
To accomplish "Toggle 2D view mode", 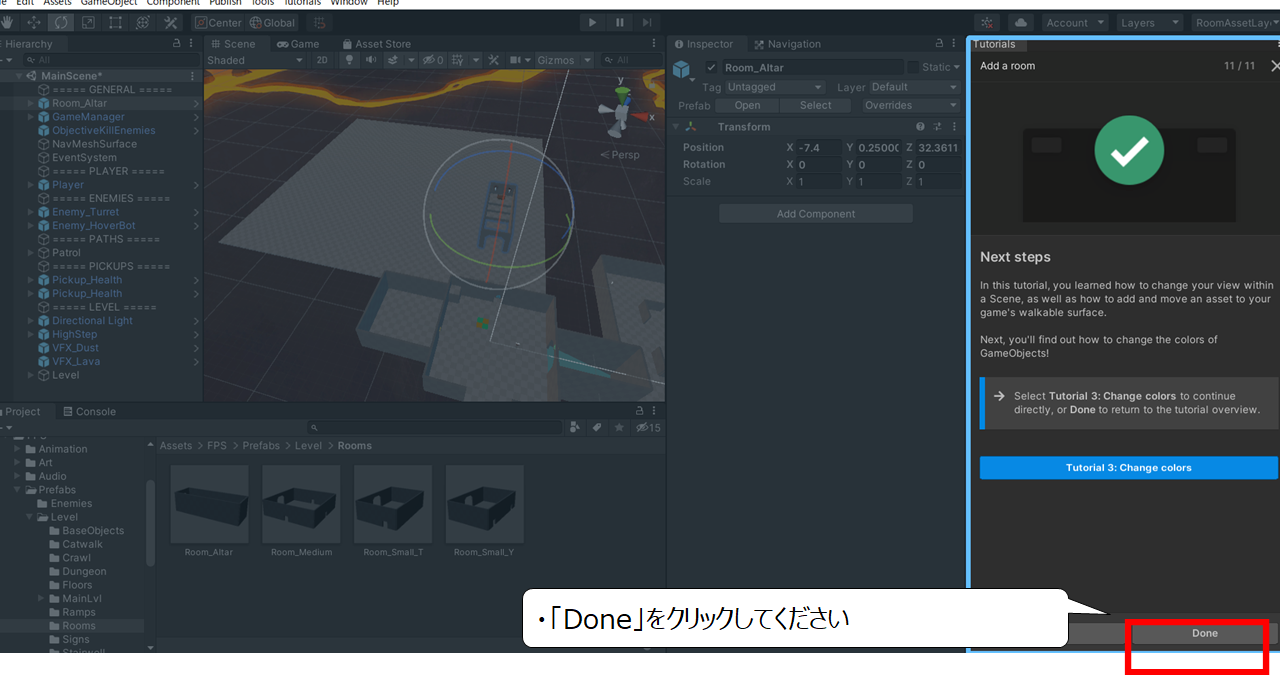I will (322, 60).
